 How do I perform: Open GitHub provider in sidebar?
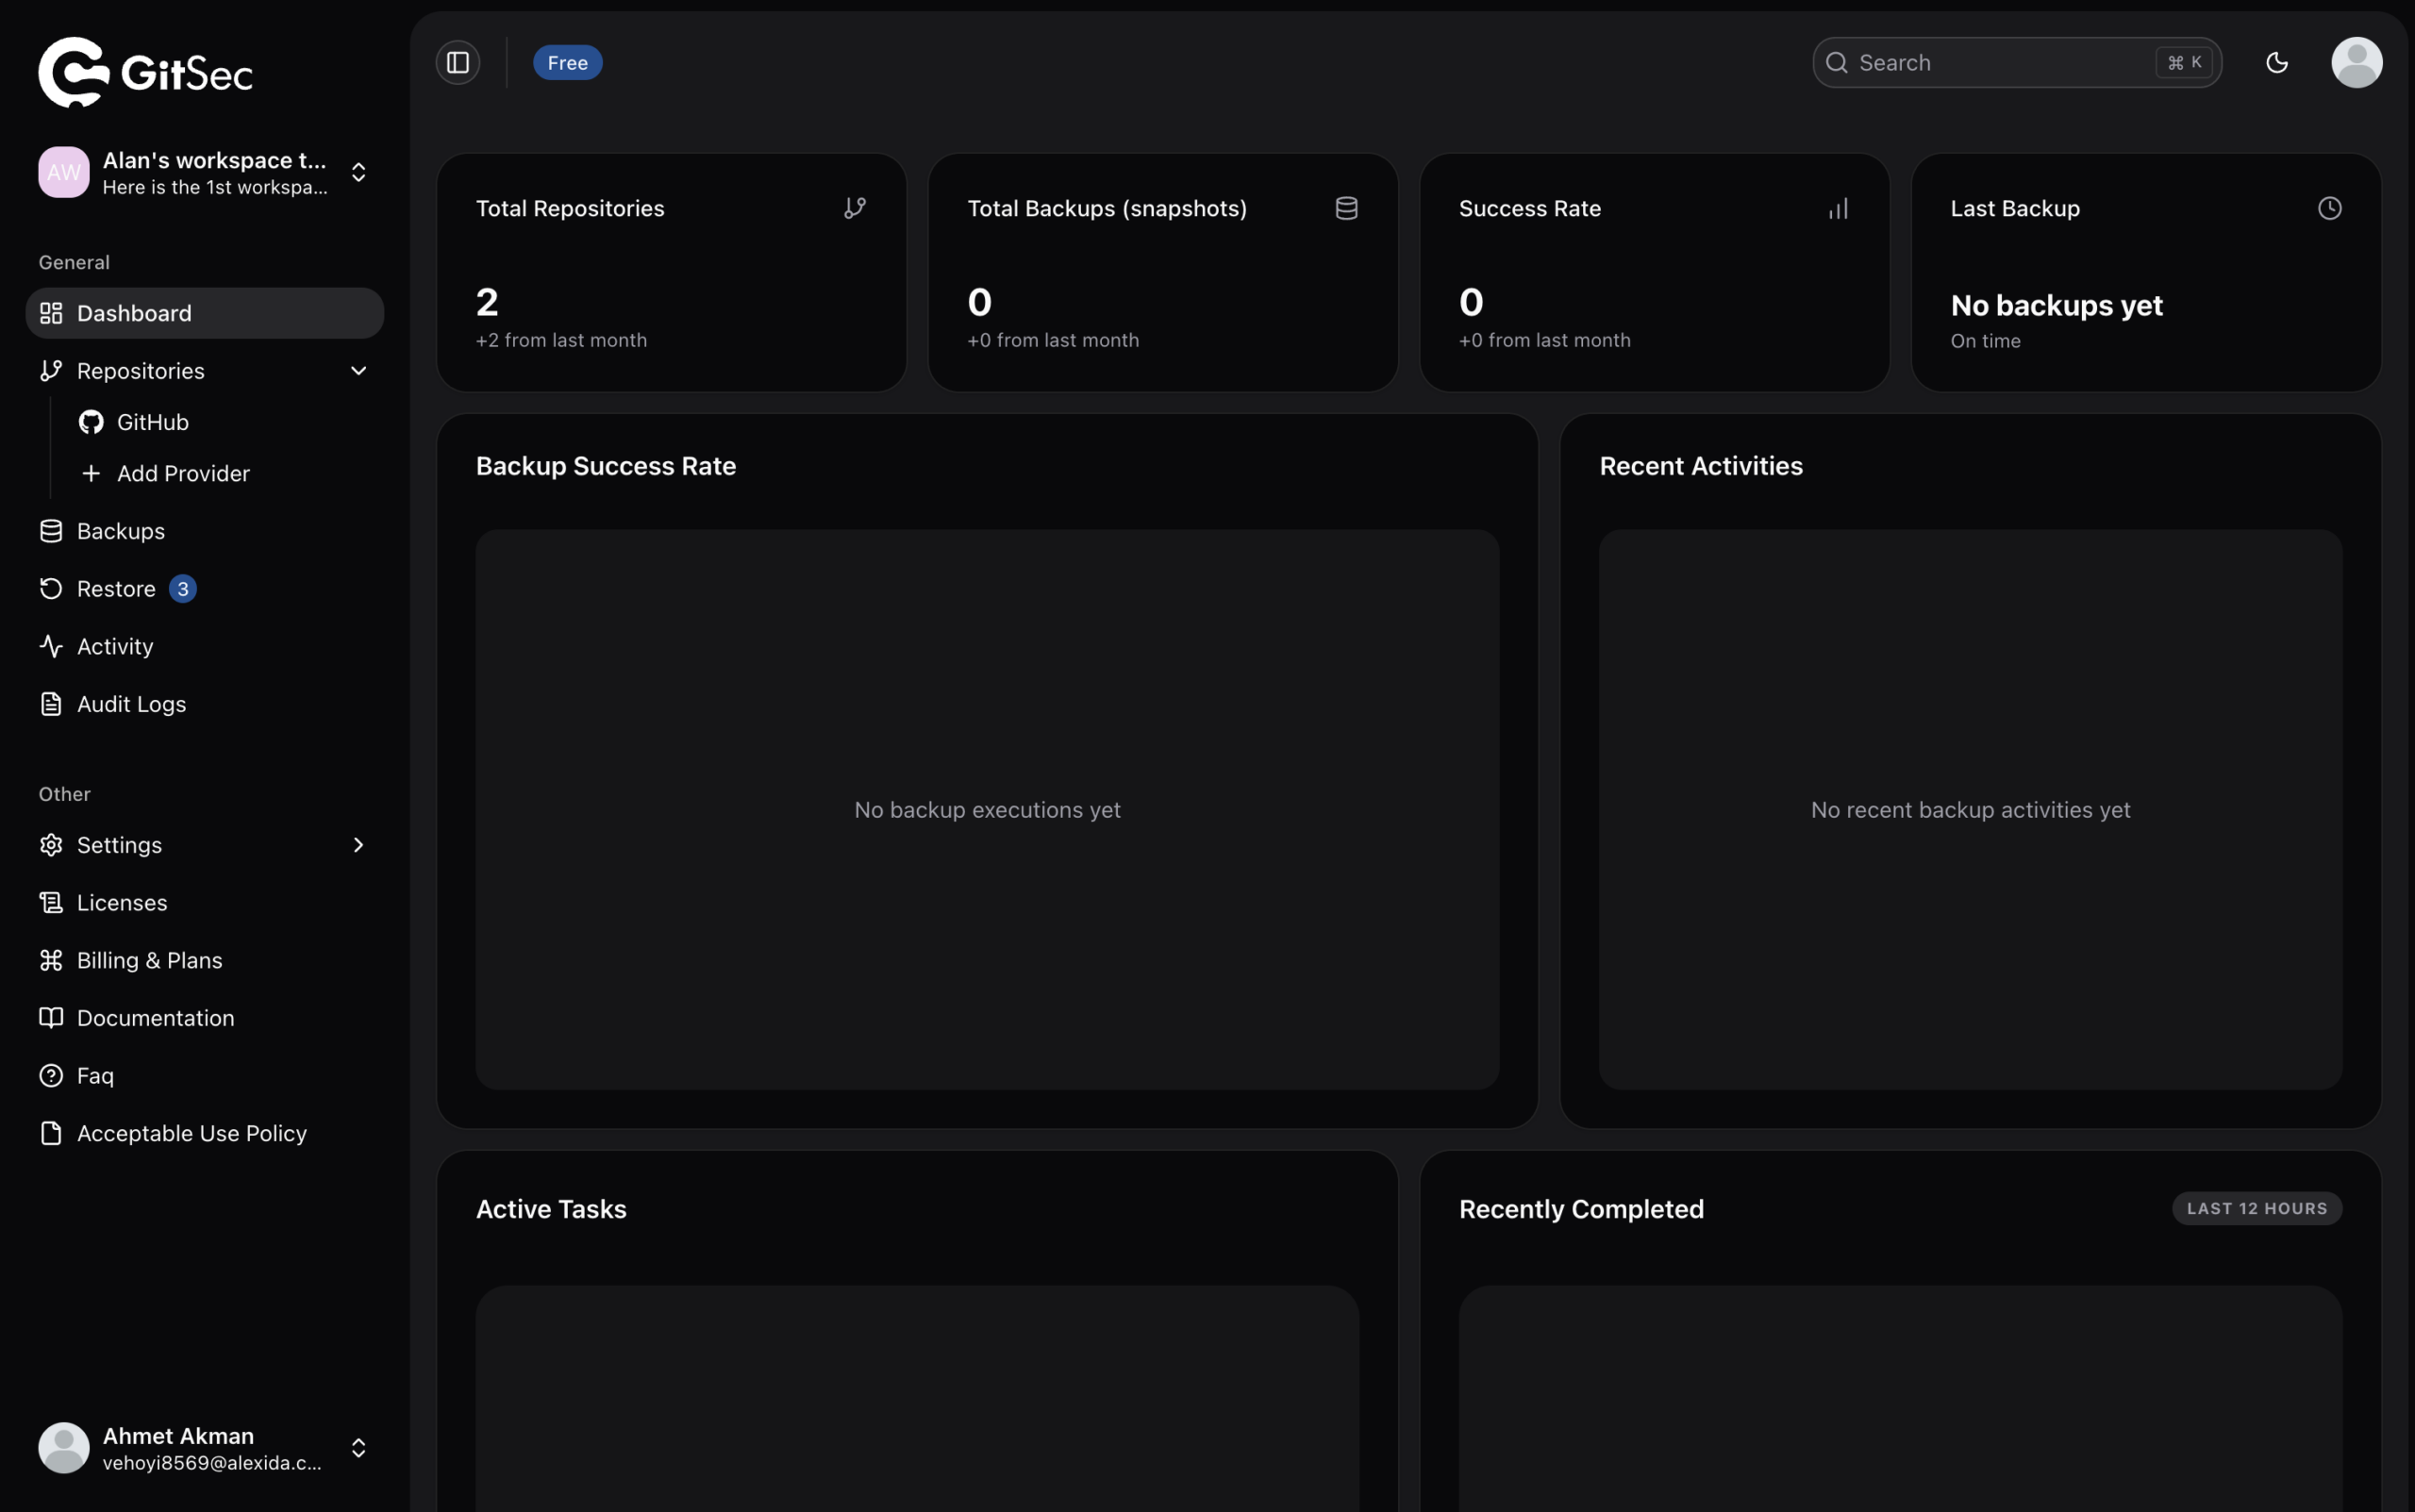point(152,422)
